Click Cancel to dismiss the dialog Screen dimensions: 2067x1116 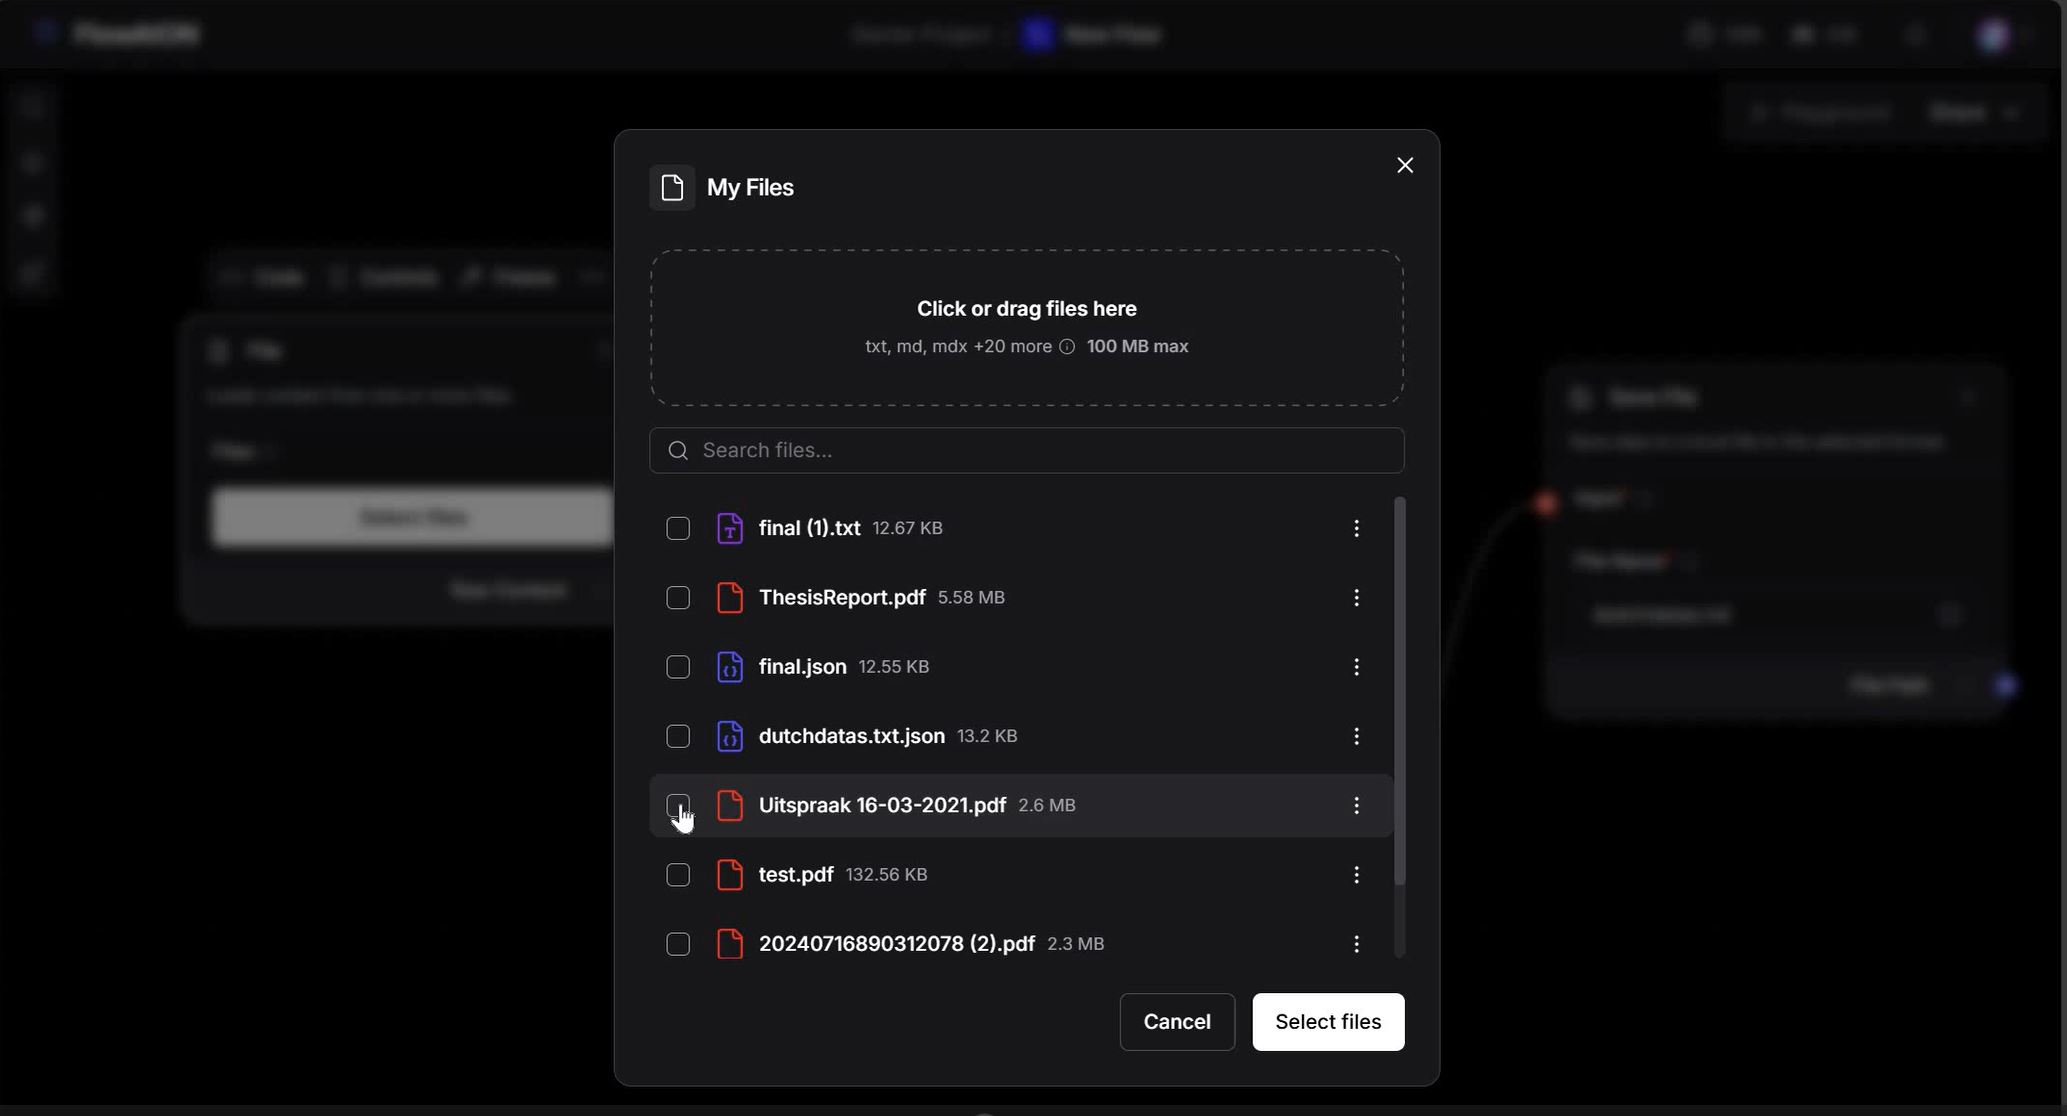click(1176, 1022)
